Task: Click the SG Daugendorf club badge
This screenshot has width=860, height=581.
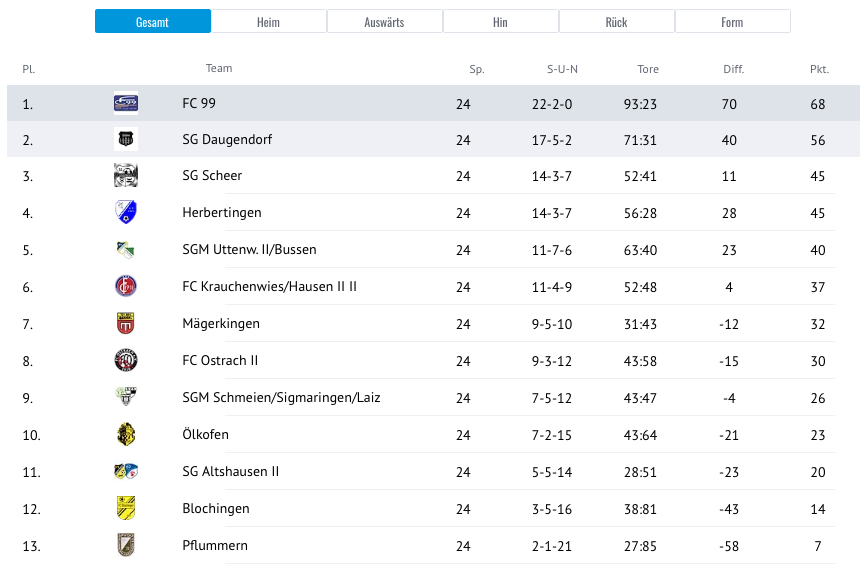Action: tap(125, 140)
